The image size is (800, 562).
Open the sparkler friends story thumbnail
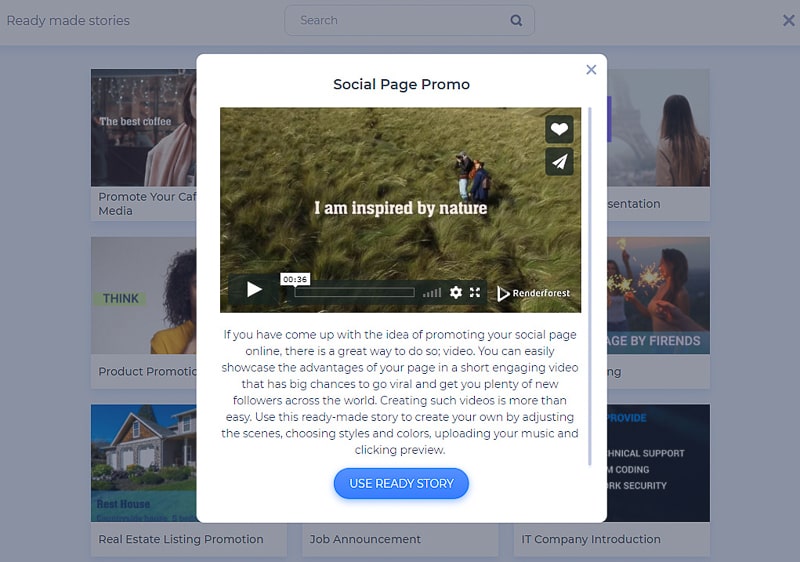tap(658, 295)
